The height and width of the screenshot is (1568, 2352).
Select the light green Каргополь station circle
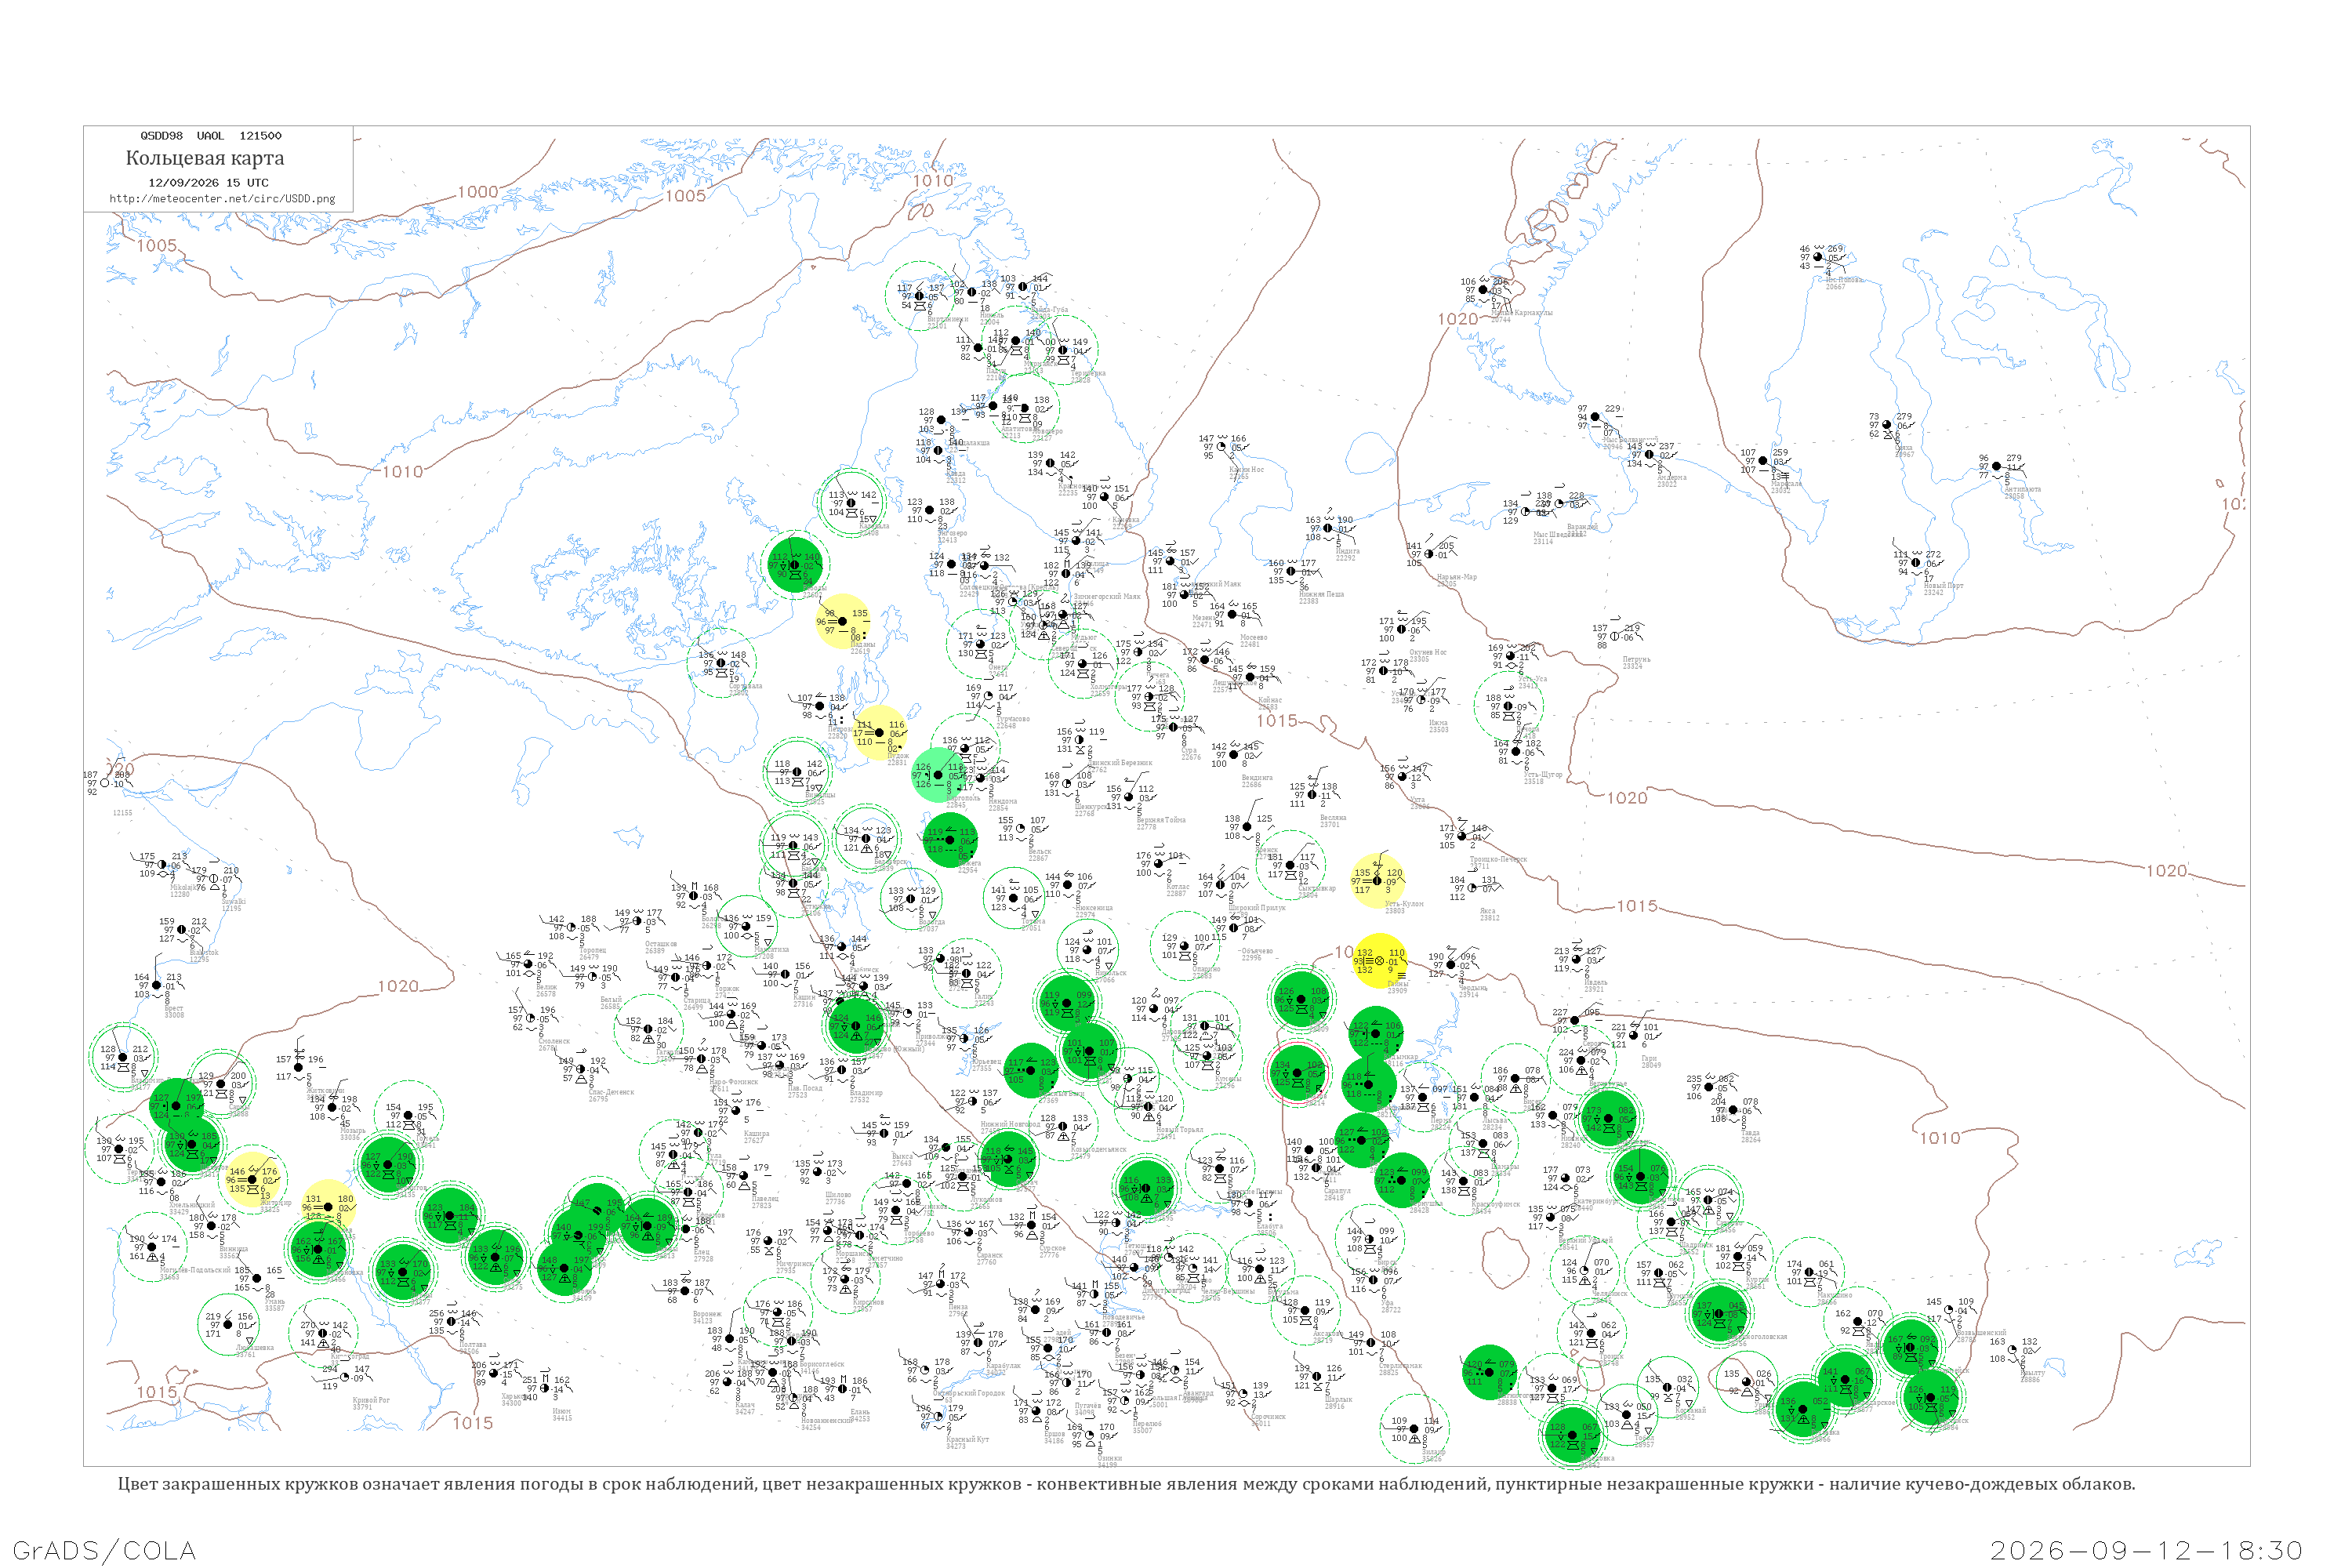(938, 775)
